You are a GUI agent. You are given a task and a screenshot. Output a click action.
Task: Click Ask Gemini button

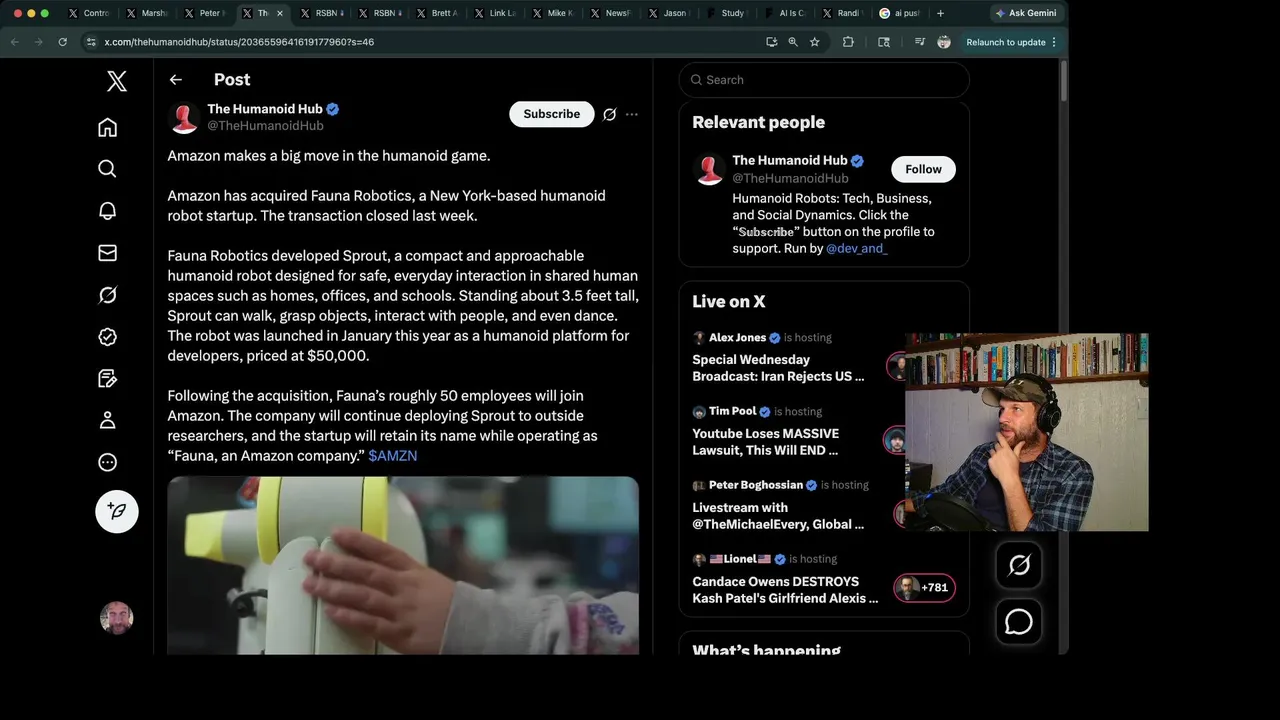pos(1026,13)
